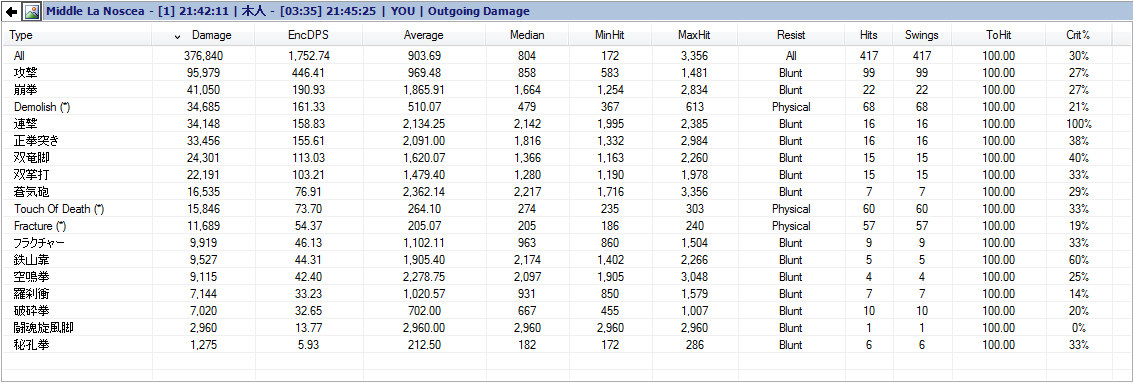Screen dimensions: 1134x387
Task: Select the 連撃 row
Action: pyautogui.click(x=567, y=124)
